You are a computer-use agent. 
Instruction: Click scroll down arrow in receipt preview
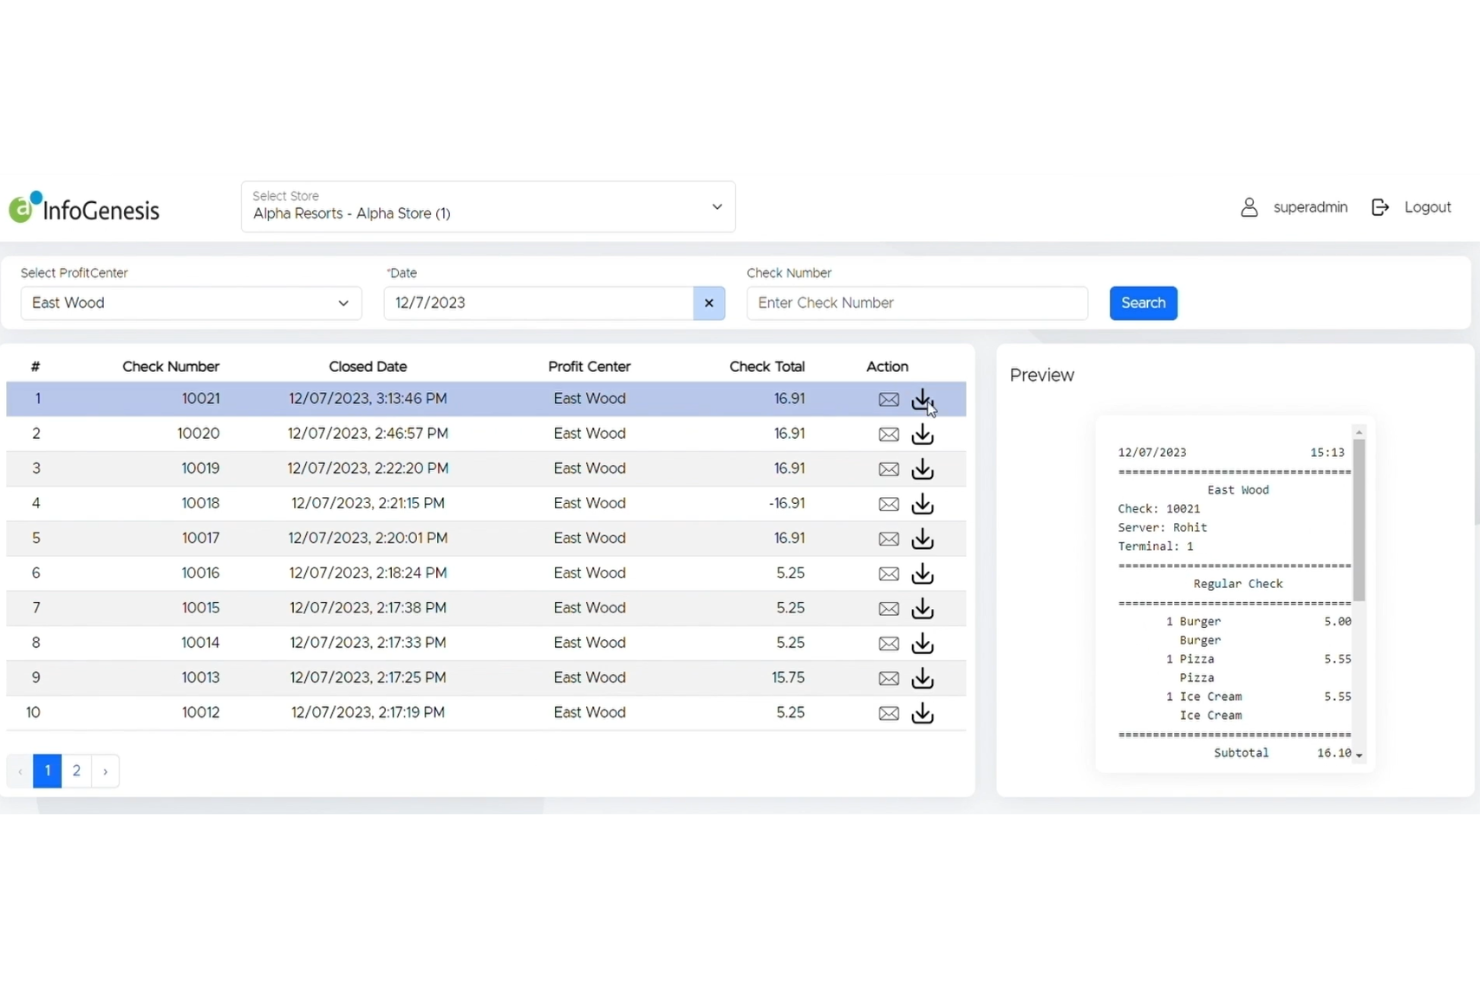(x=1359, y=755)
